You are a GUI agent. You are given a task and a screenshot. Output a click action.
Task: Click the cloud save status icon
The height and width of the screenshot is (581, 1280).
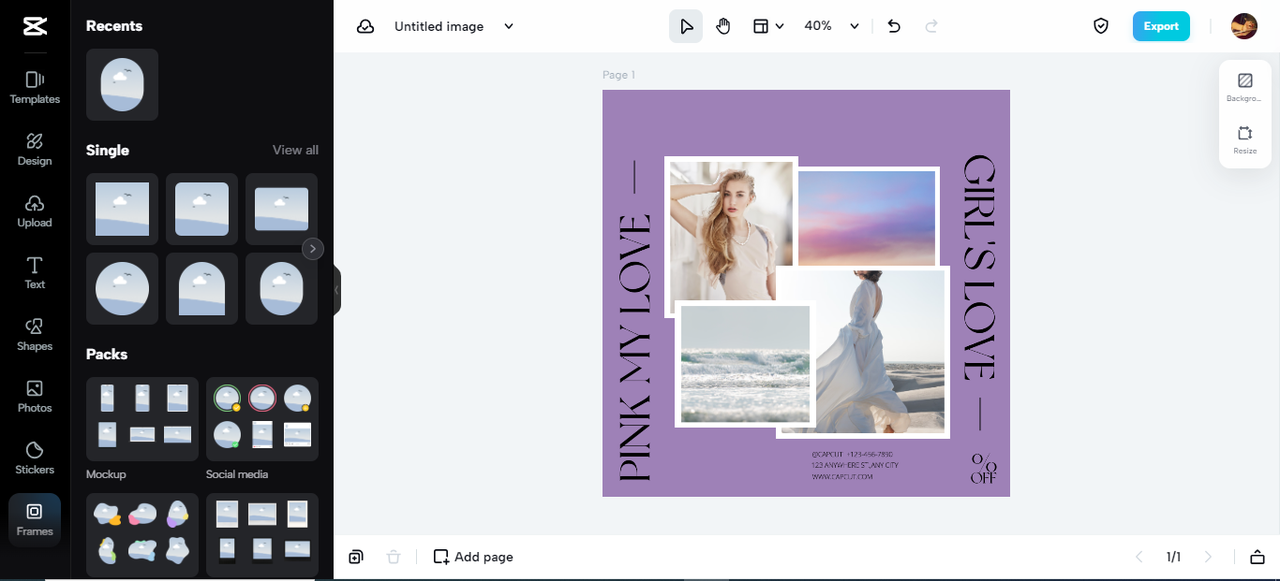click(366, 27)
